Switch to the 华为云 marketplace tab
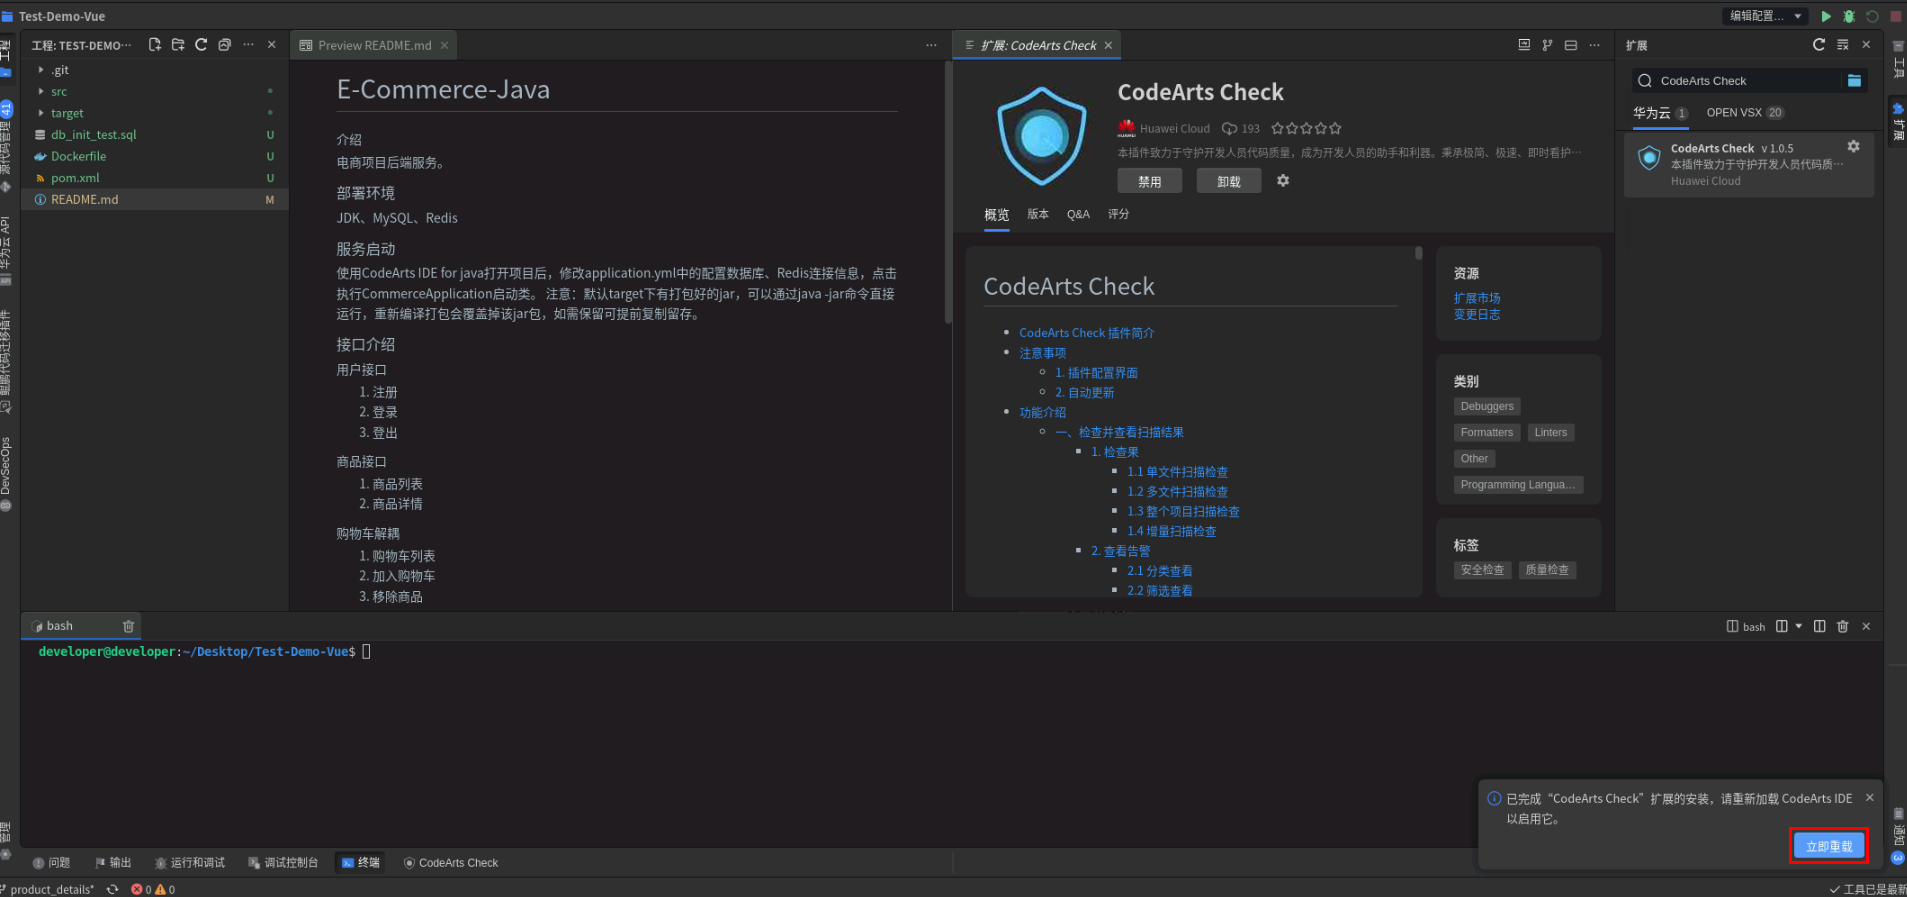This screenshot has width=1907, height=897. coord(1660,113)
